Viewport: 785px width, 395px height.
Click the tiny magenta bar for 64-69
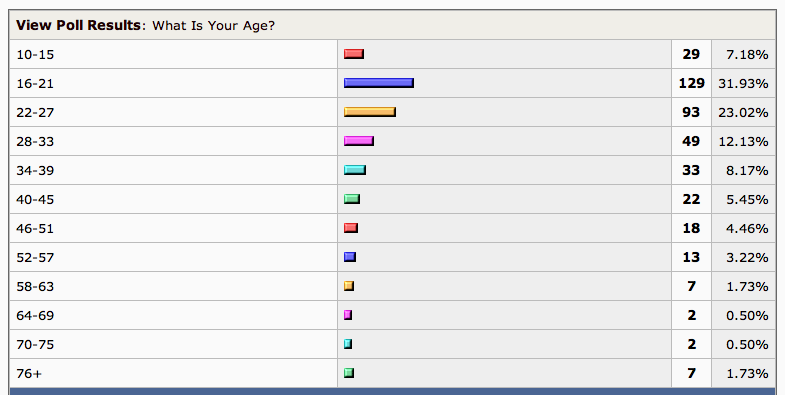[348, 315]
